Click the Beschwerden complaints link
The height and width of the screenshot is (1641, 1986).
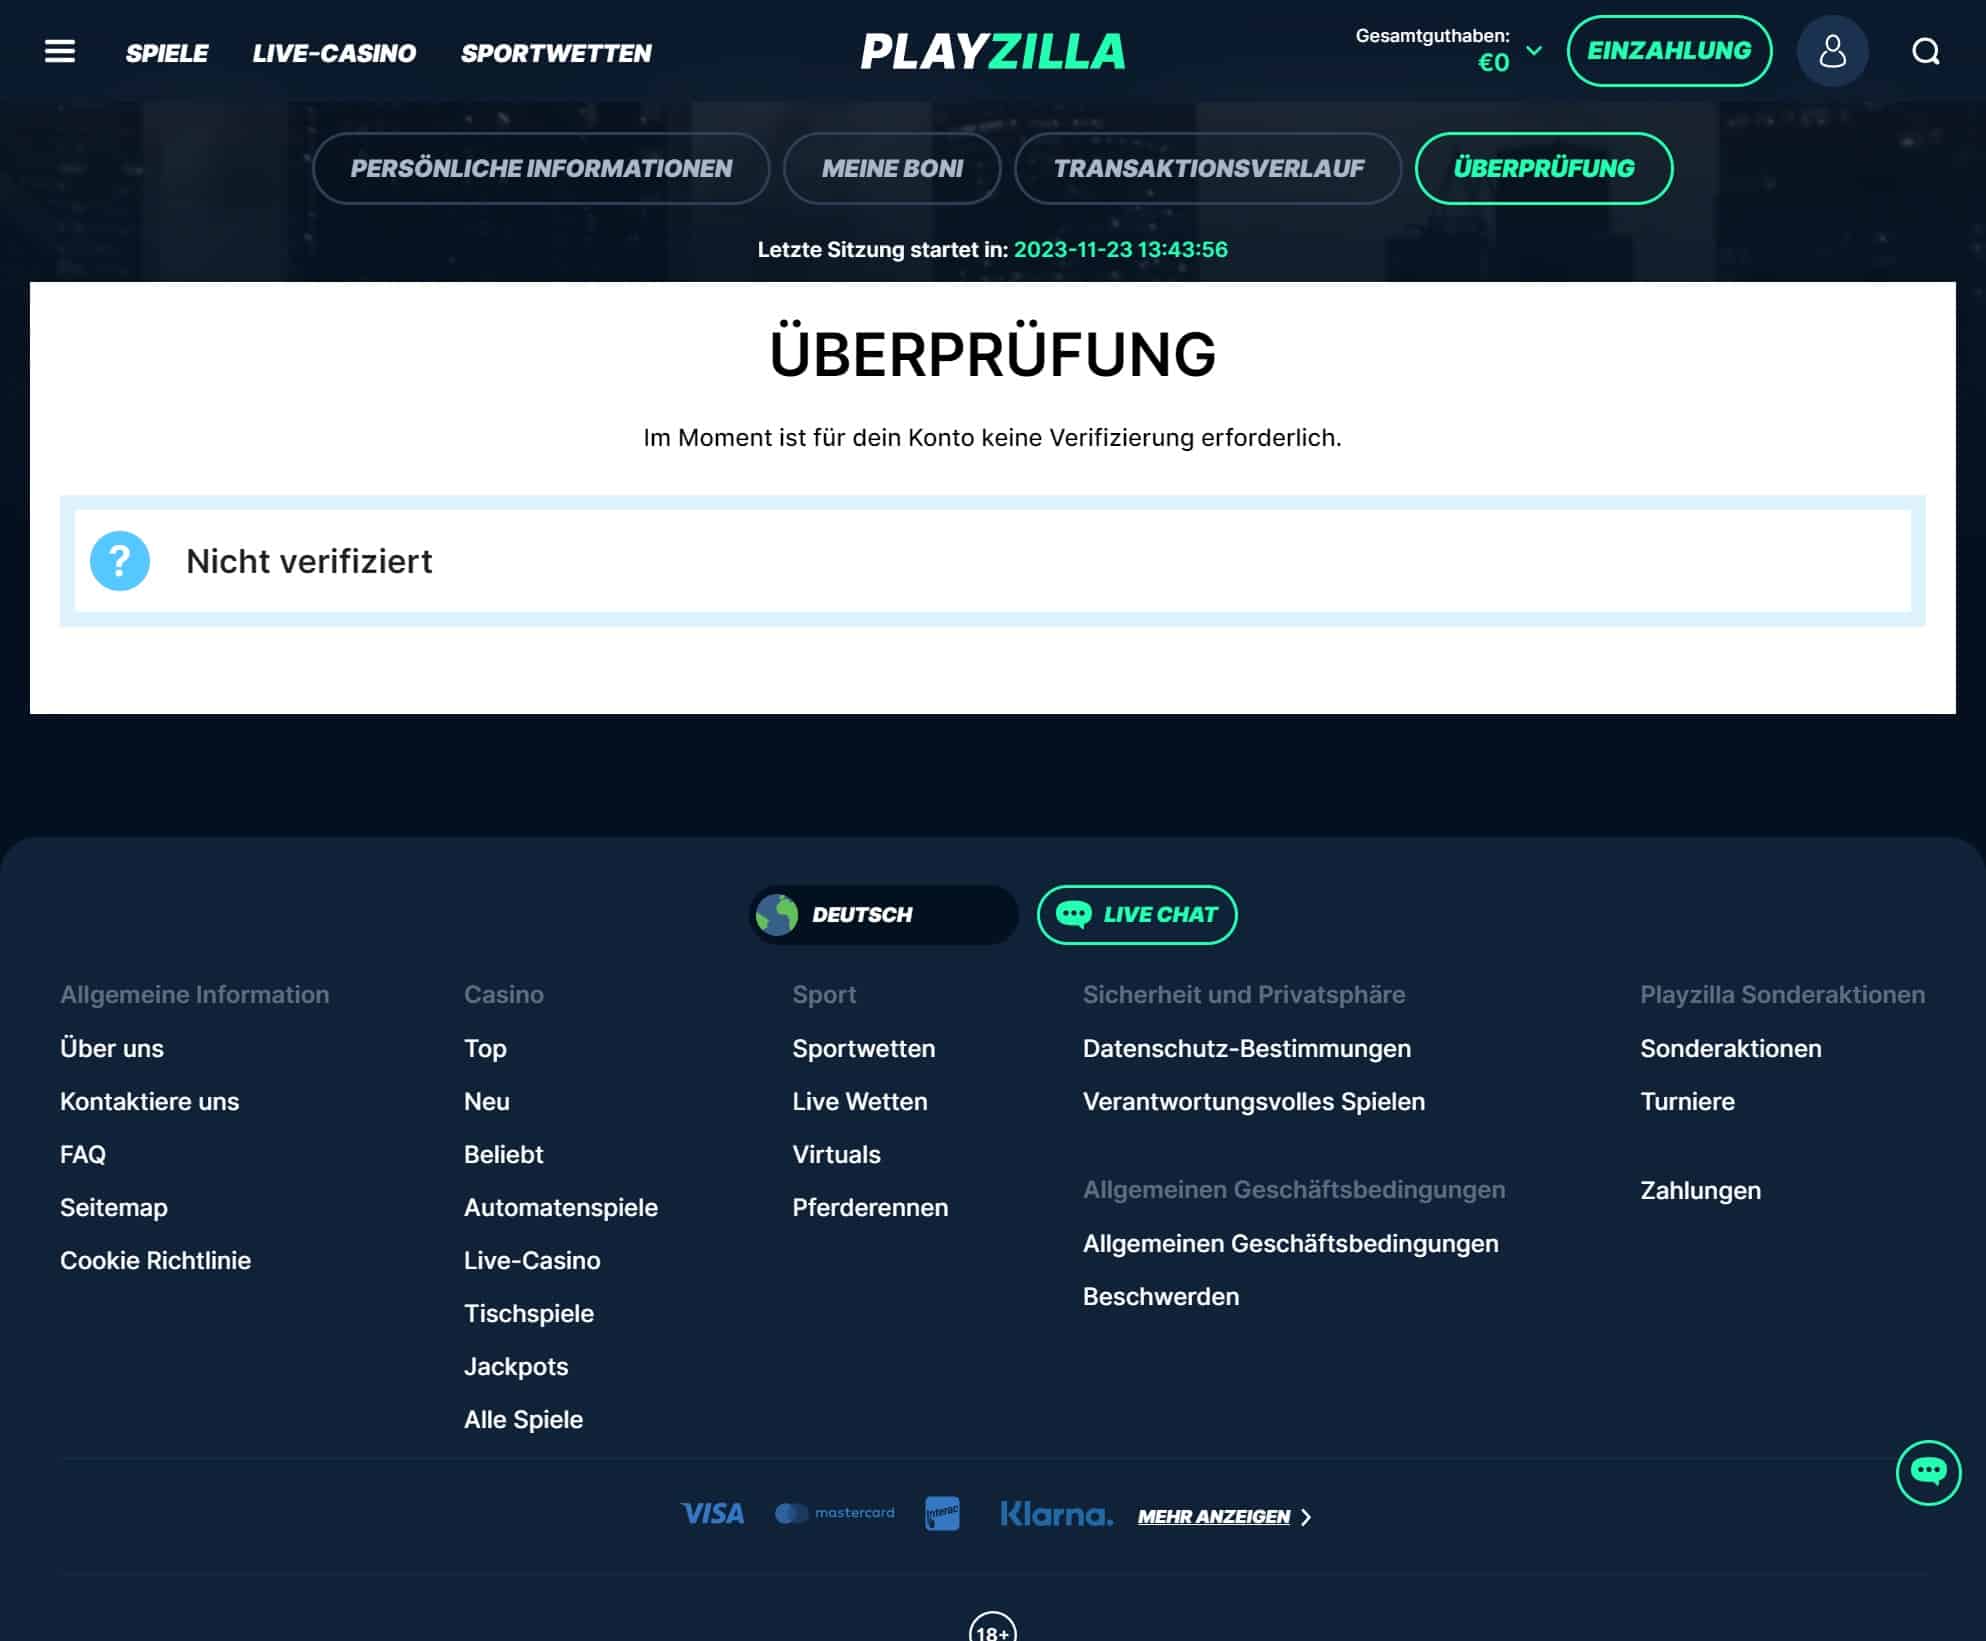point(1161,1296)
